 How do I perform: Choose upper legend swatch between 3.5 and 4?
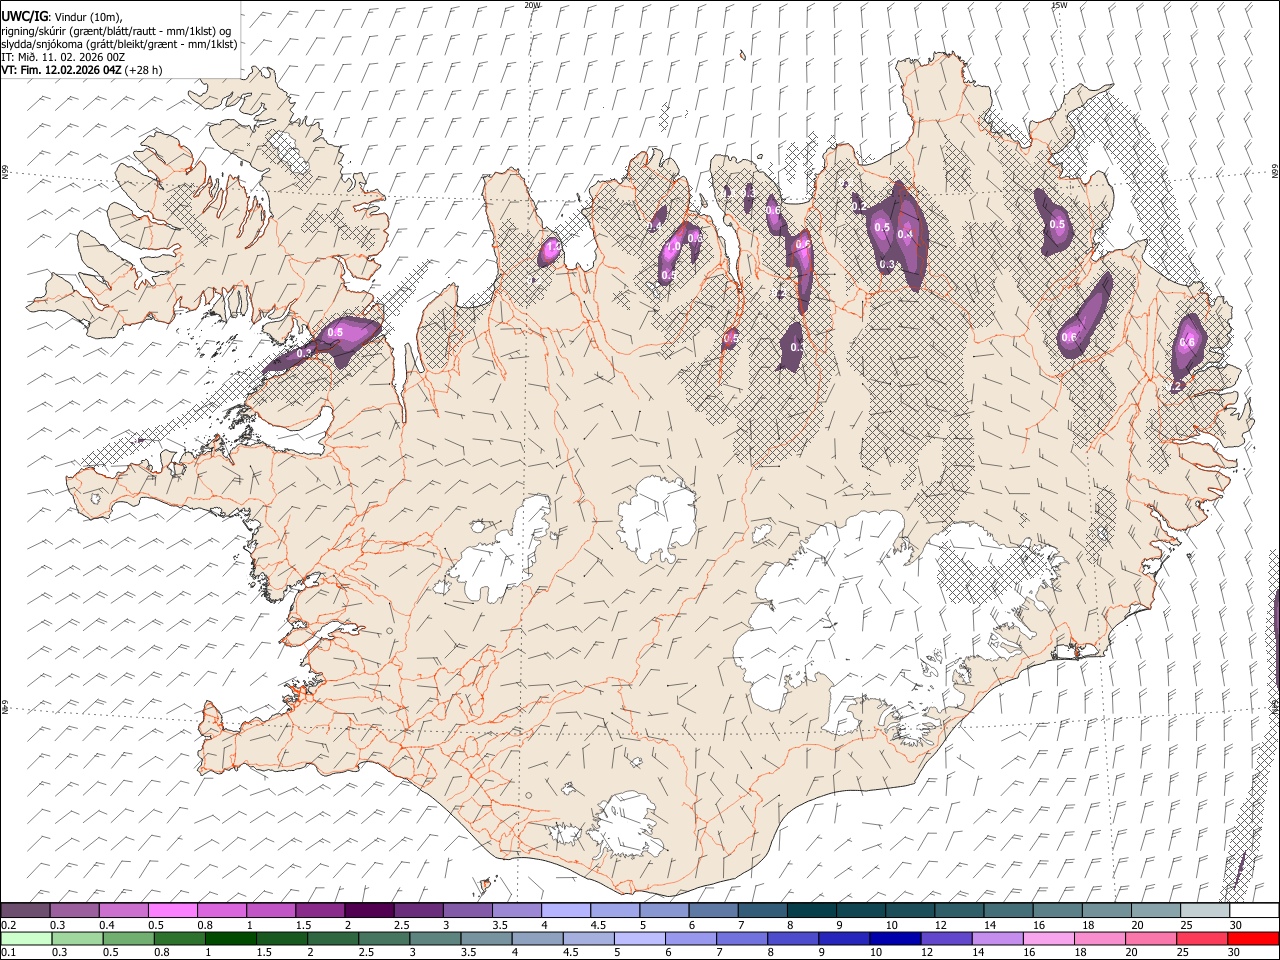click(516, 911)
